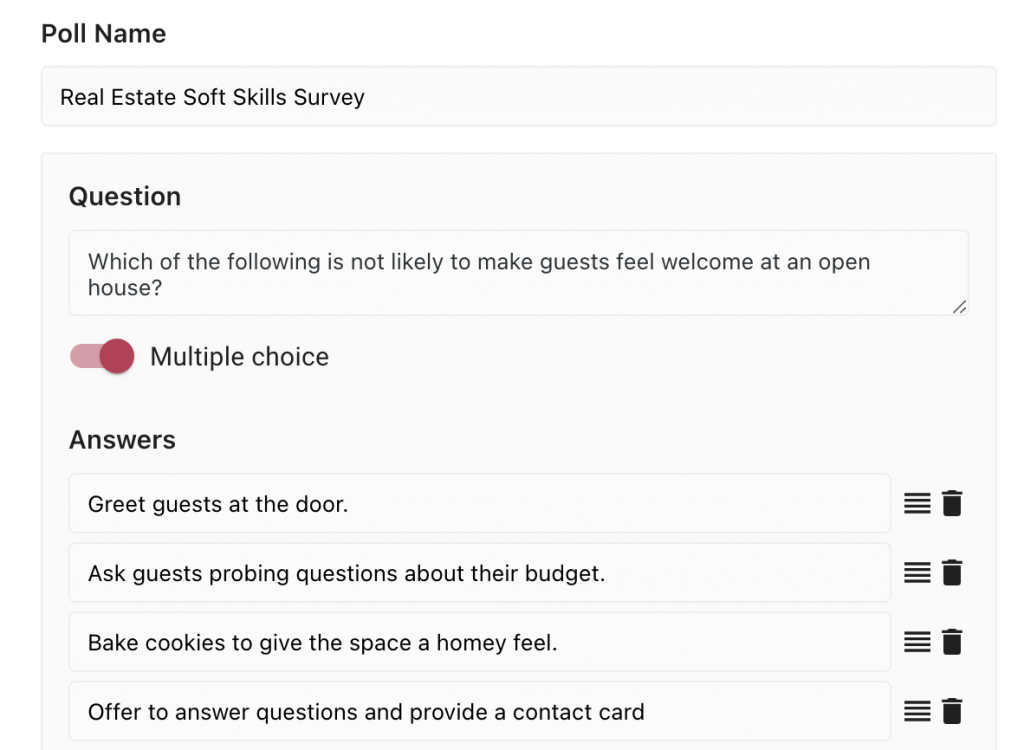The image size is (1024, 750).
Task: Click the reorder icon beside 'Greet guests at the door.'
Action: pos(918,503)
